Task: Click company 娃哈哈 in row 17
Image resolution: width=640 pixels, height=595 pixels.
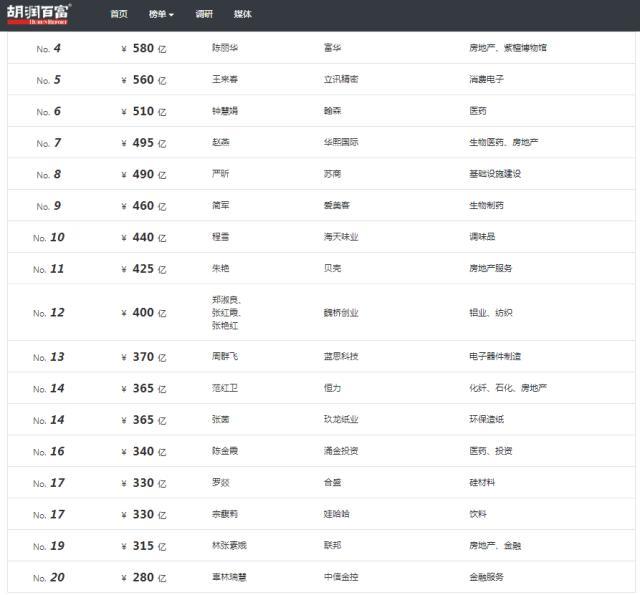Action: coord(336,514)
